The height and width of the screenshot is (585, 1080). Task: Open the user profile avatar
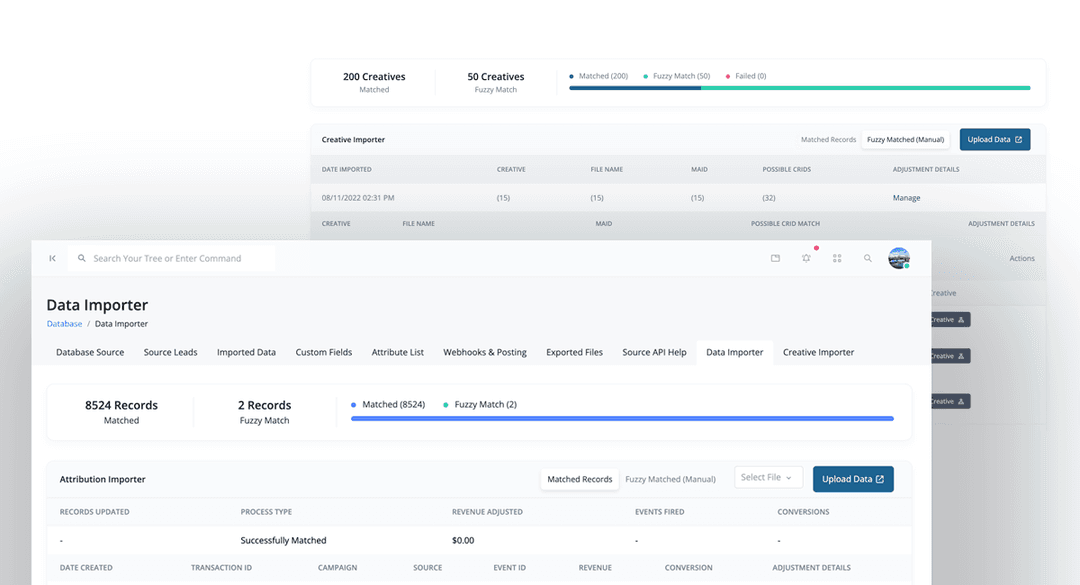899,258
